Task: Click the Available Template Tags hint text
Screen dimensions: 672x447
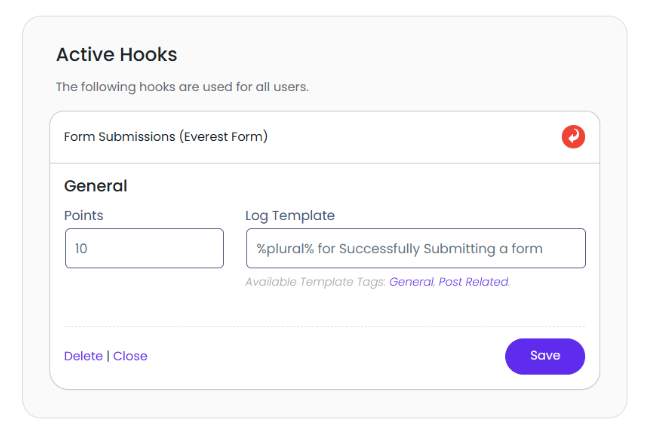Action: coord(315,282)
